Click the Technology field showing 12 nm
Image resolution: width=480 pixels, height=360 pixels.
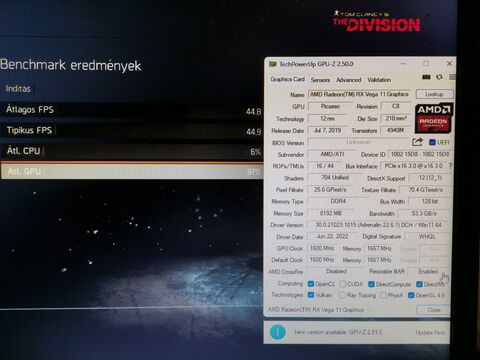tap(327, 119)
